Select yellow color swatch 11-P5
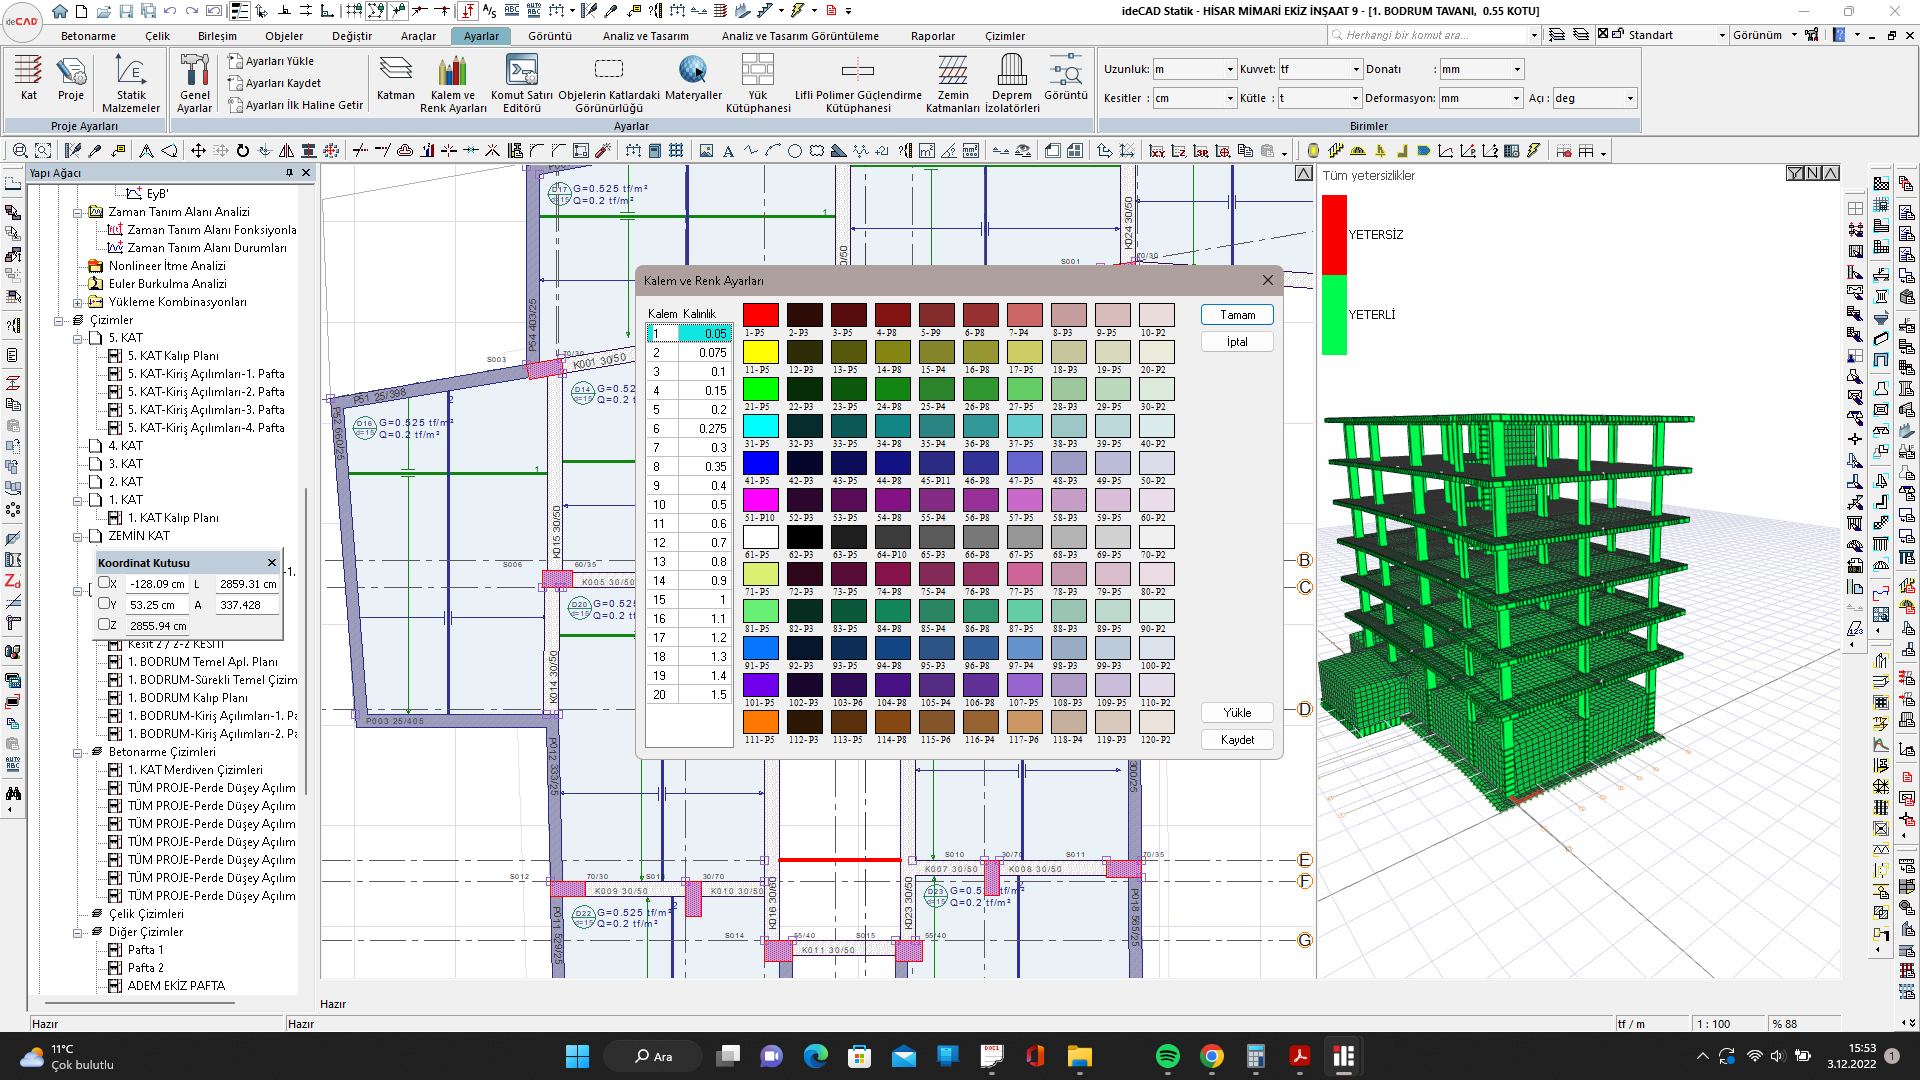1920x1080 pixels. [x=760, y=352]
